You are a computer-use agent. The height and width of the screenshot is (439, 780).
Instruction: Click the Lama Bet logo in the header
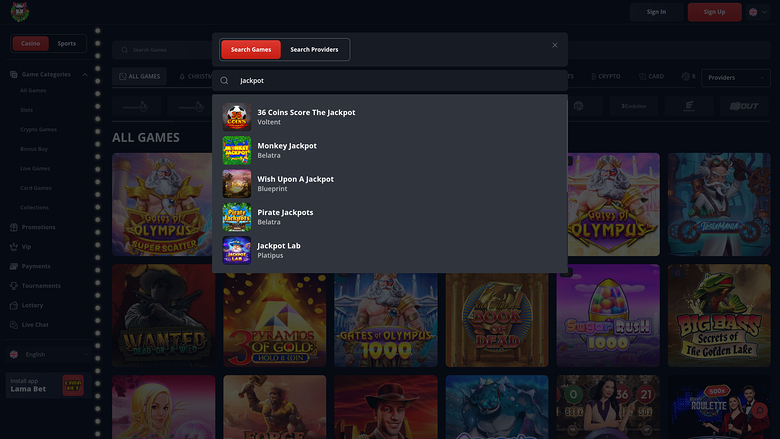(x=20, y=11)
